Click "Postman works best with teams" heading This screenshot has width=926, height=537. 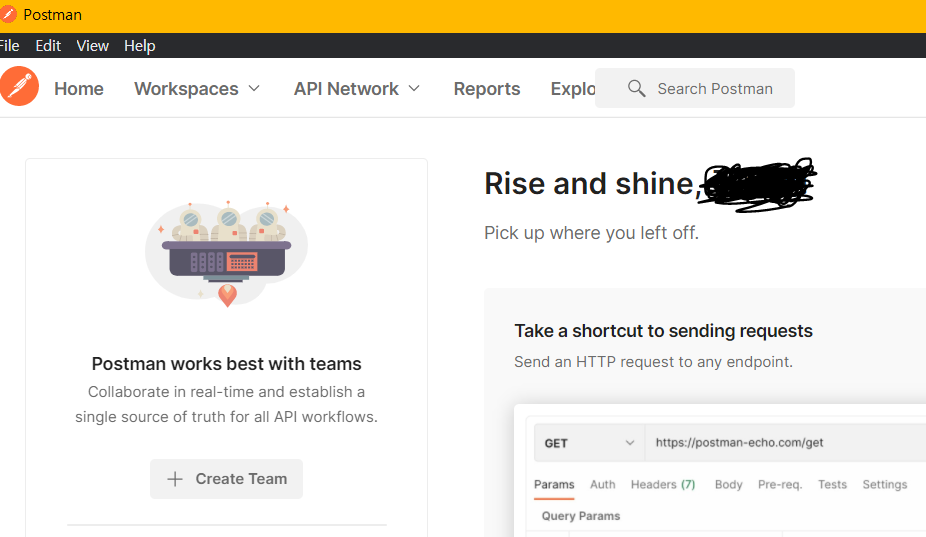[x=226, y=364]
